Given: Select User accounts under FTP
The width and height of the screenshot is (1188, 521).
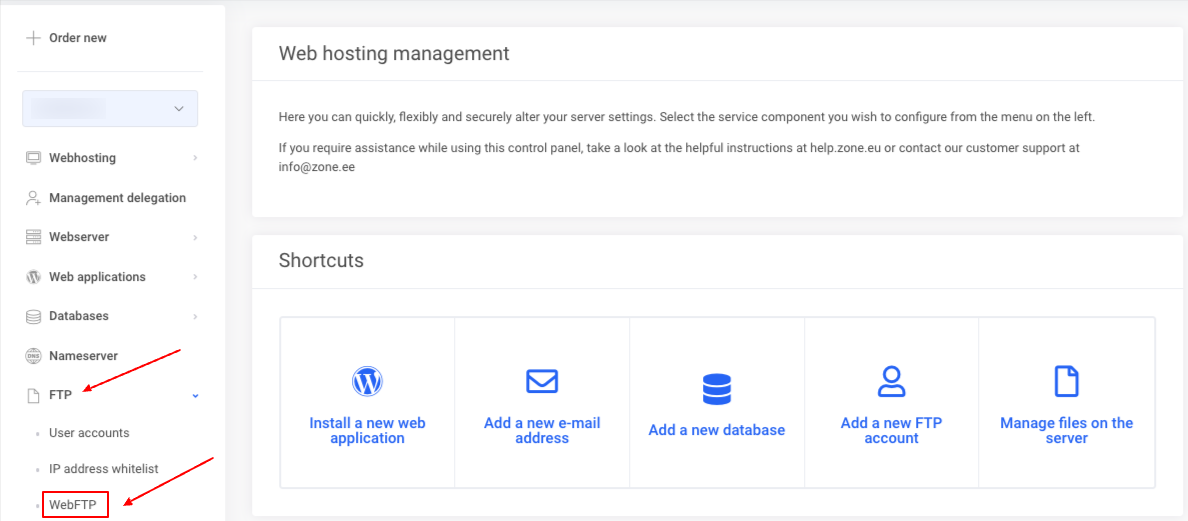Looking at the screenshot, I should (x=89, y=433).
